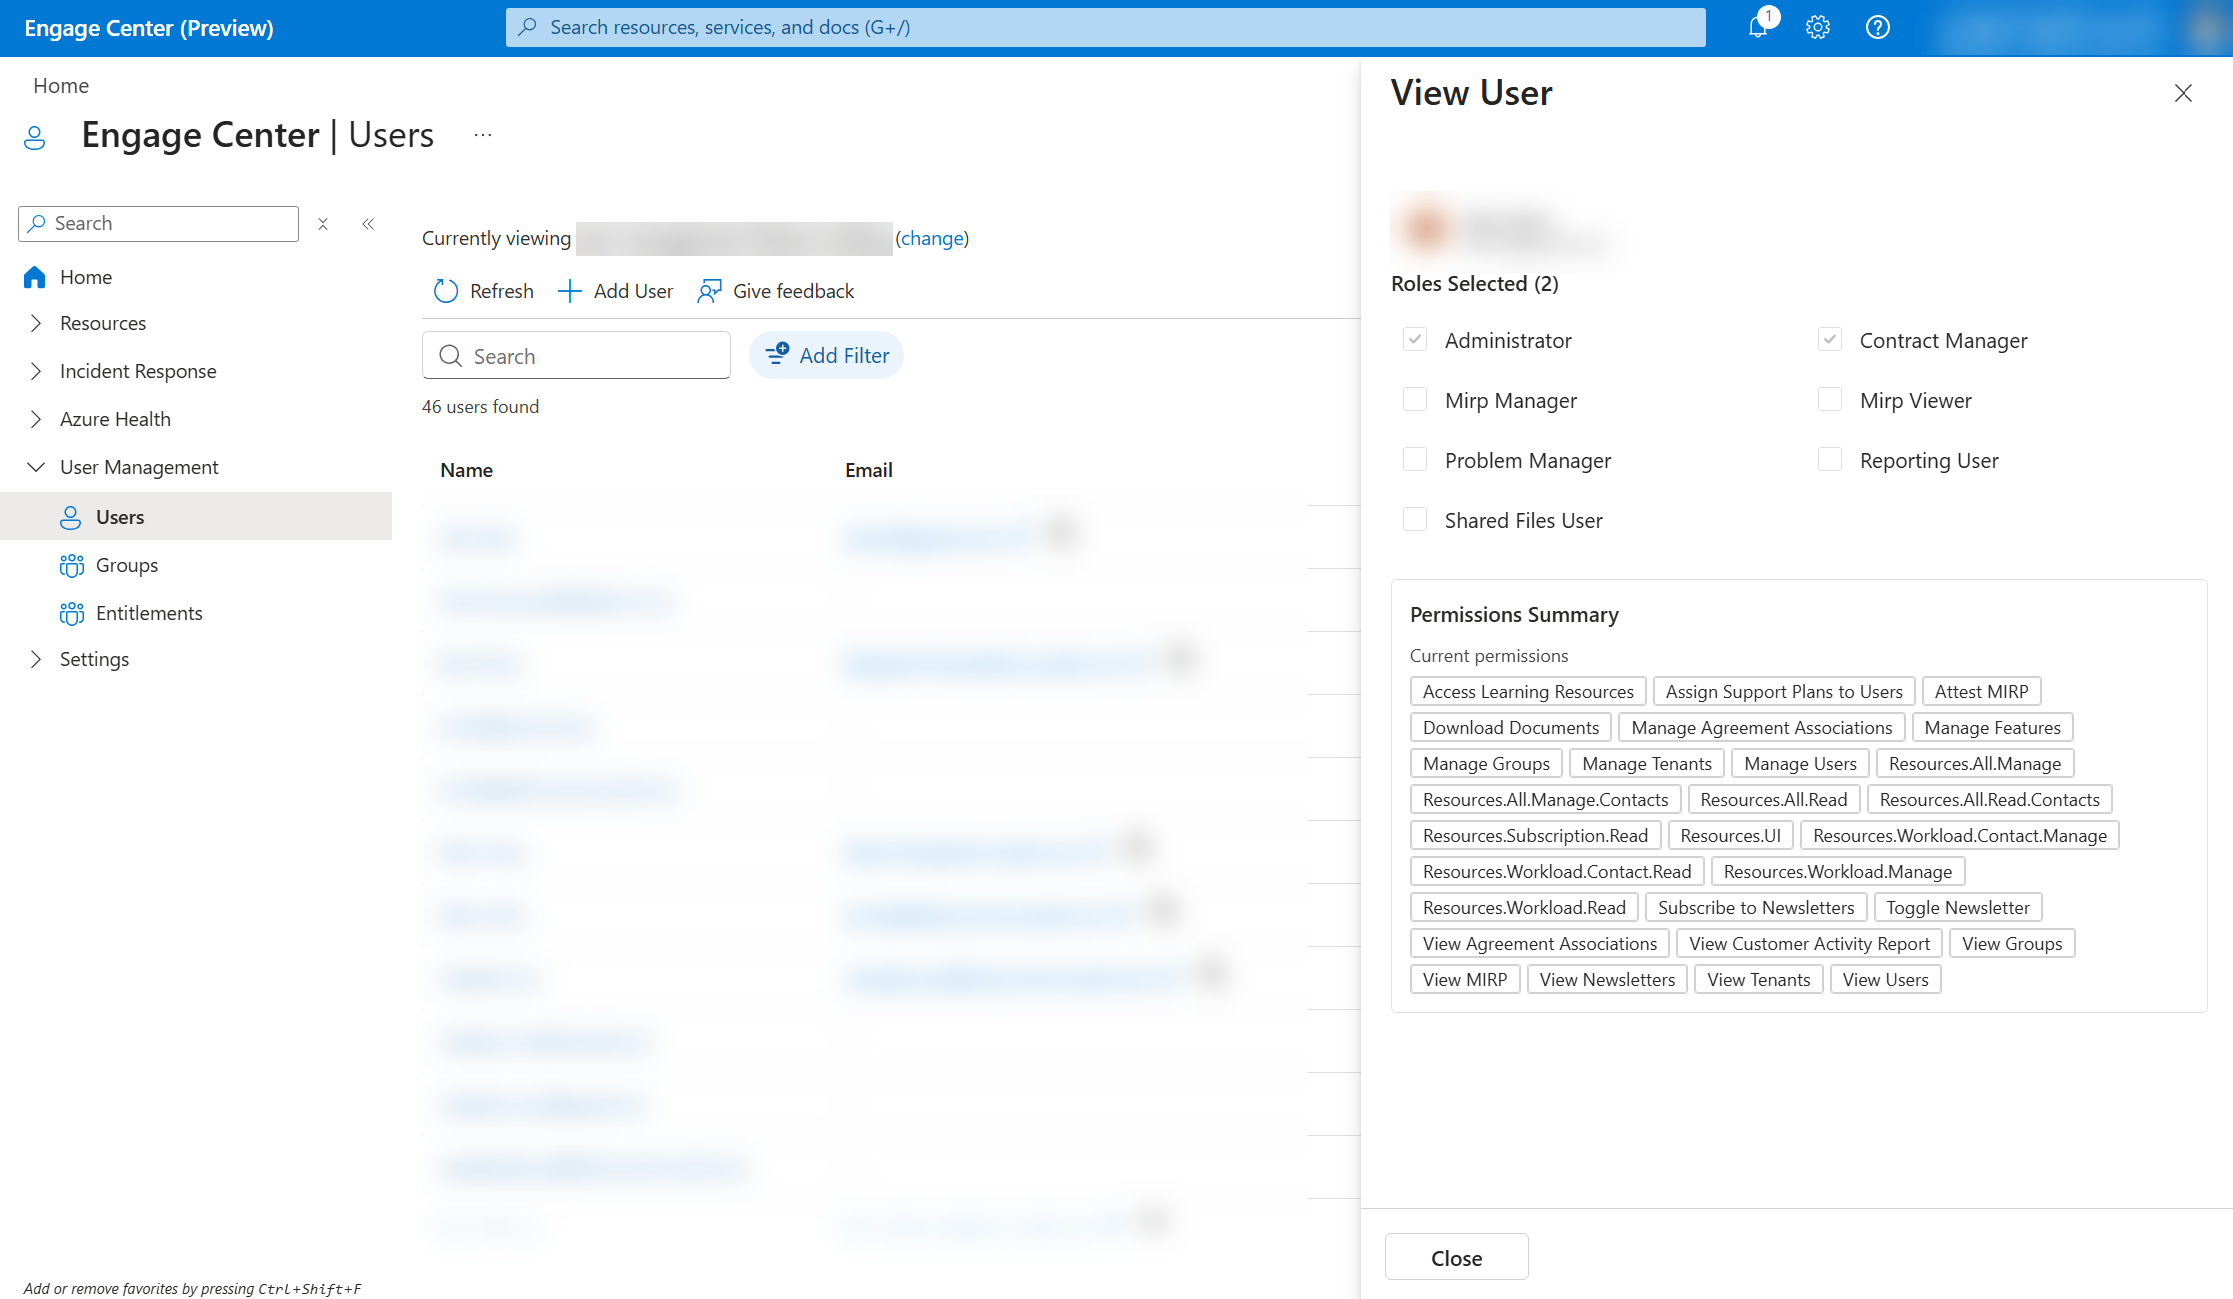Check the Shared Files User role
The image size is (2233, 1299).
point(1415,520)
